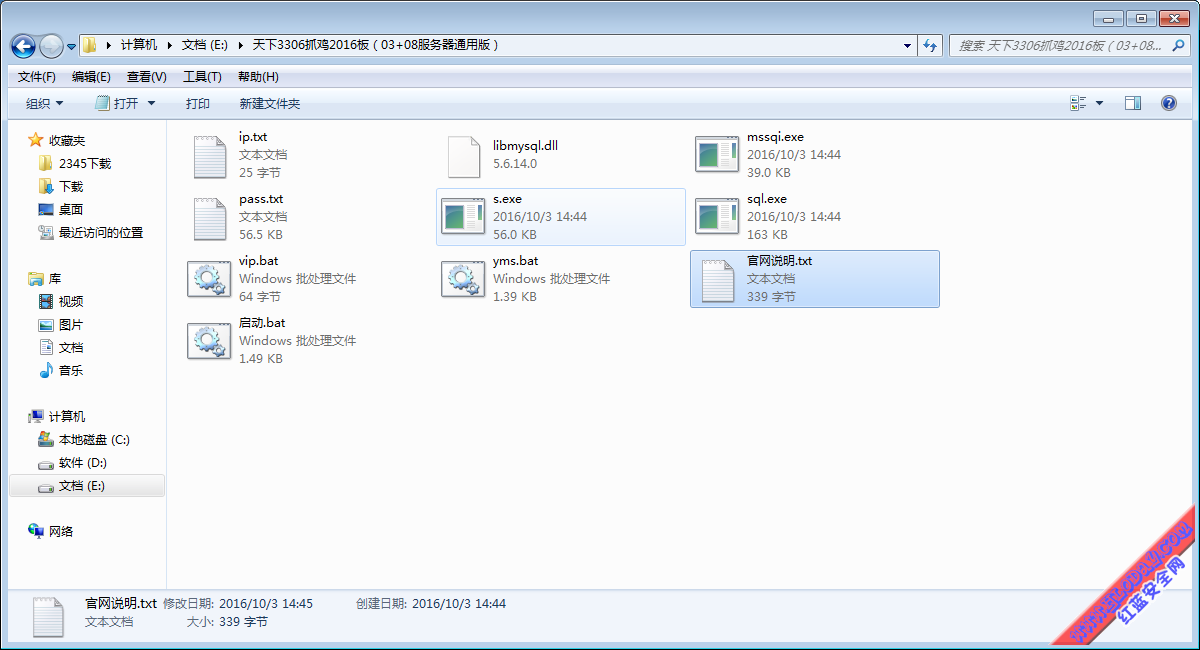
Task: Select the sql.exe application icon
Action: (717, 217)
